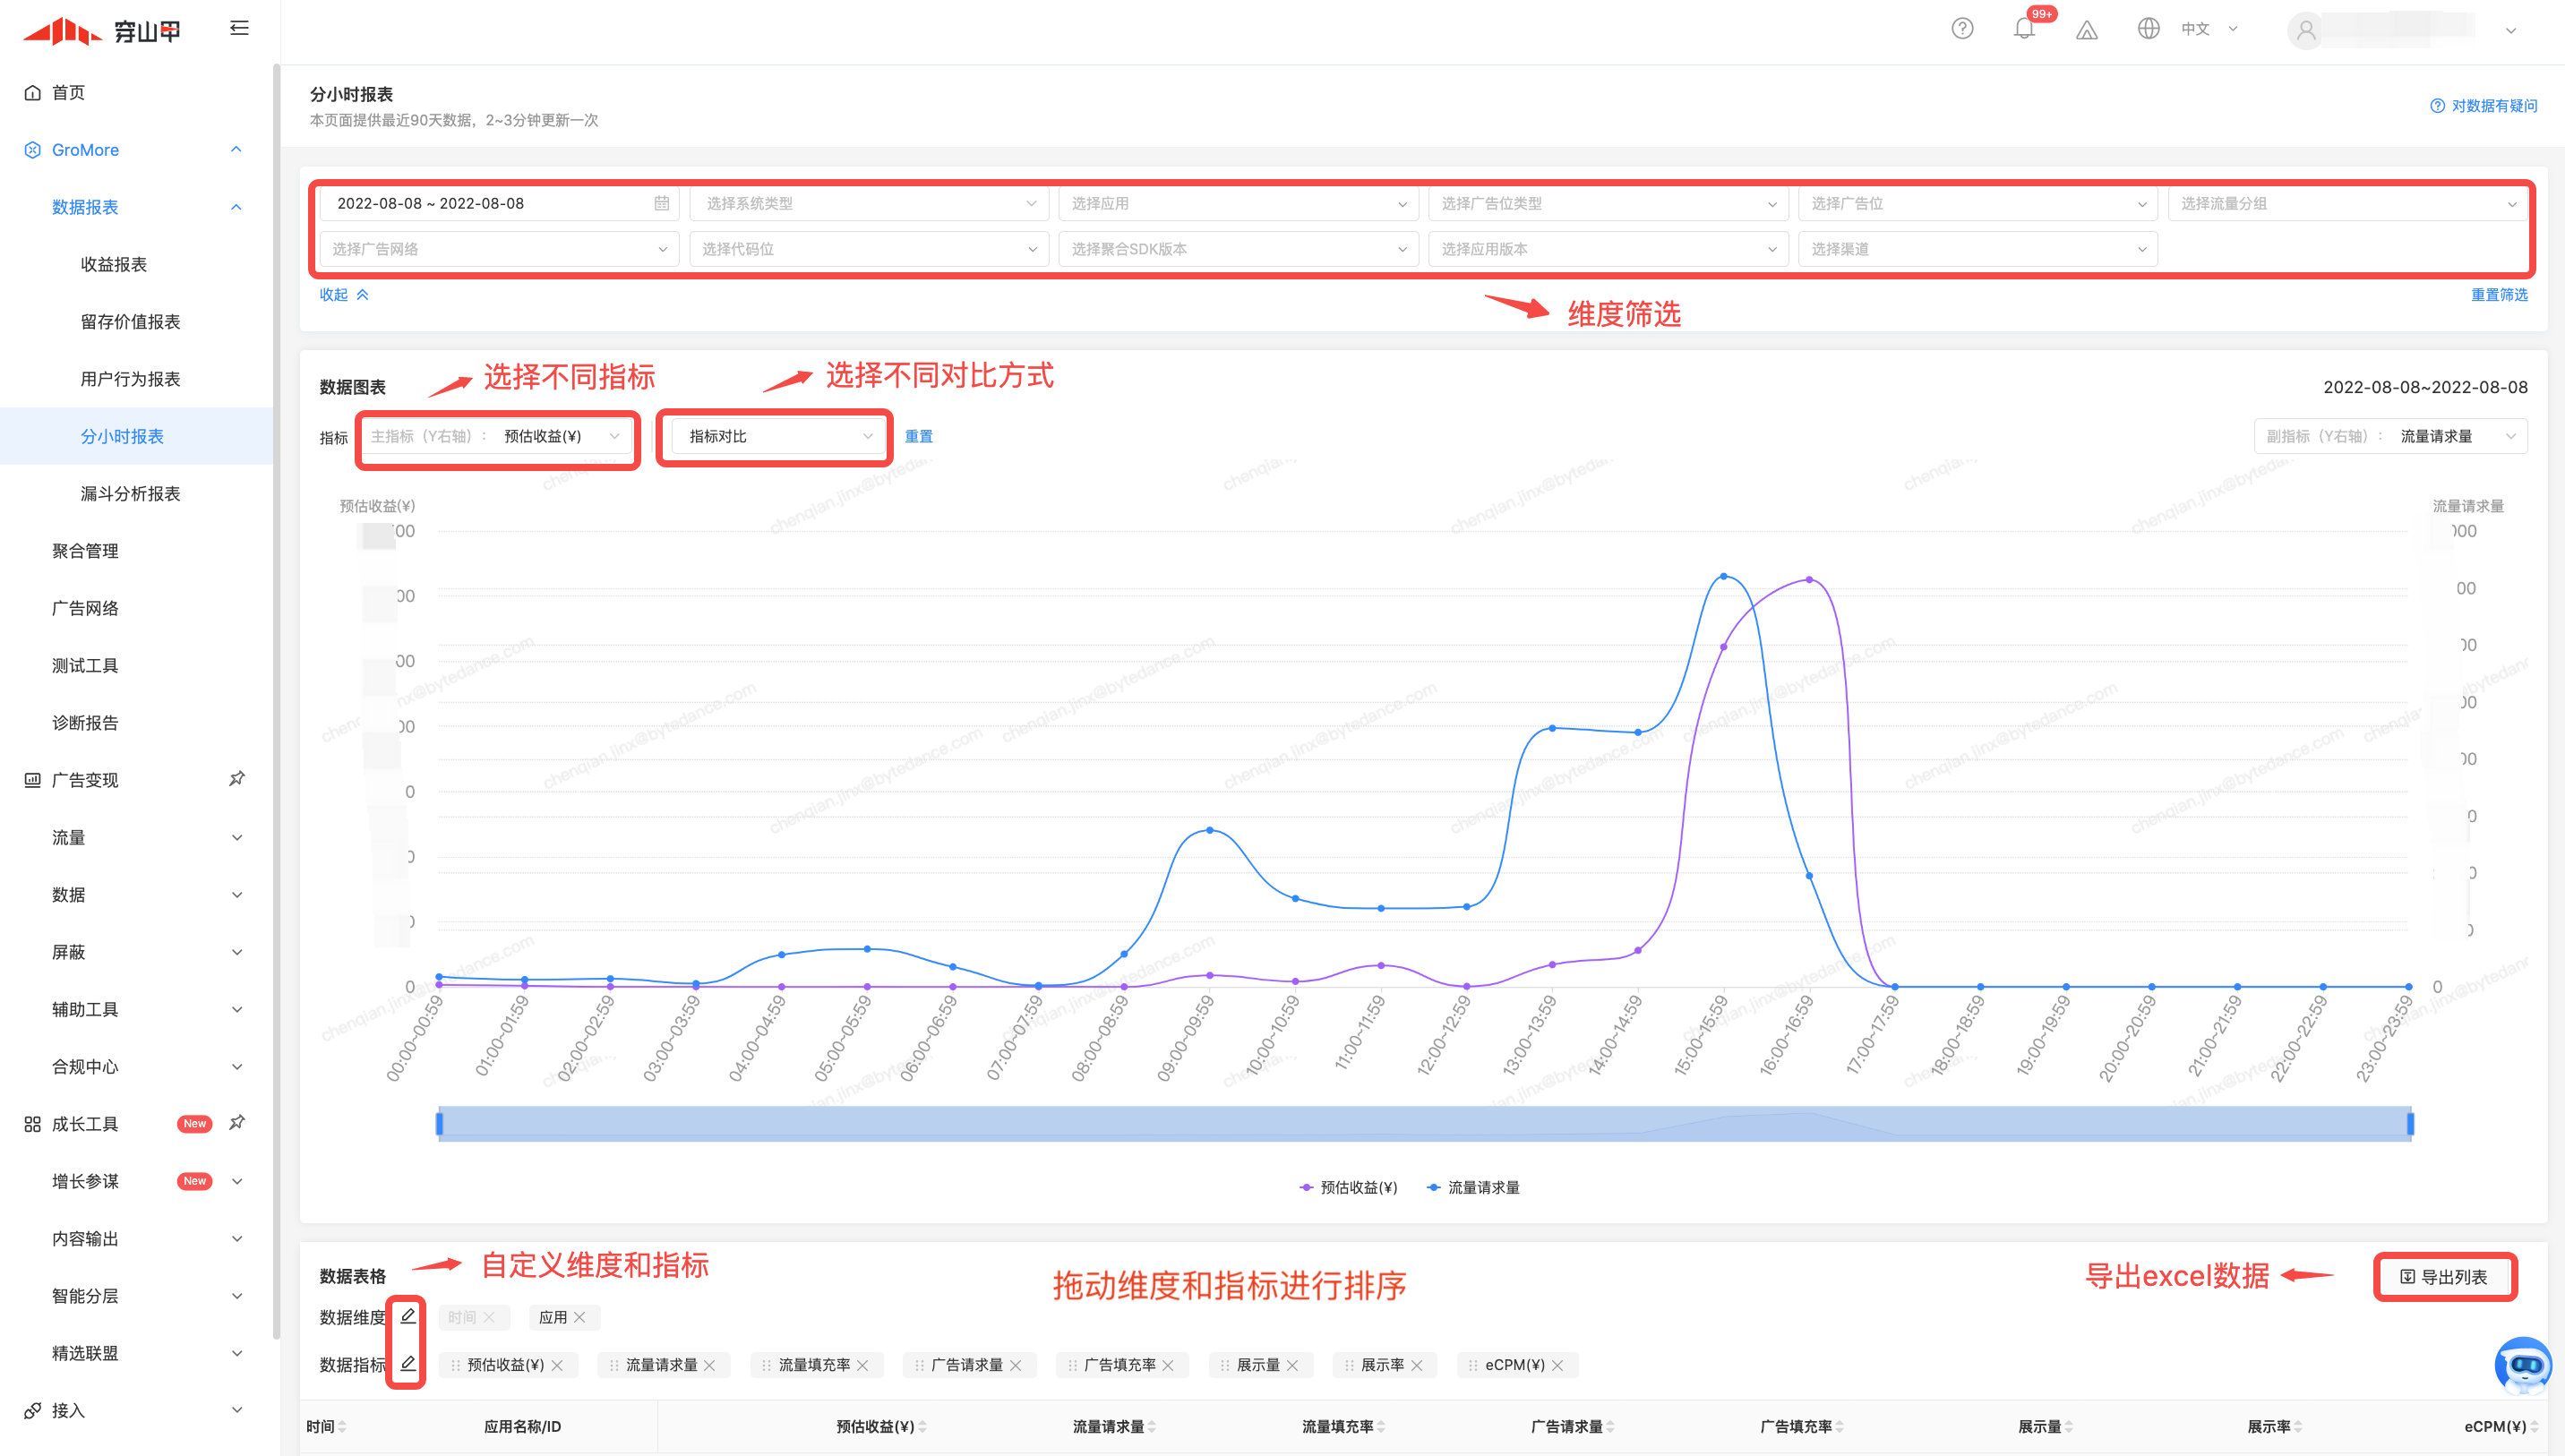Viewport: 2565px width, 1456px height.
Task: Open 留存价值报表 in sidebar
Action: pos(130,321)
